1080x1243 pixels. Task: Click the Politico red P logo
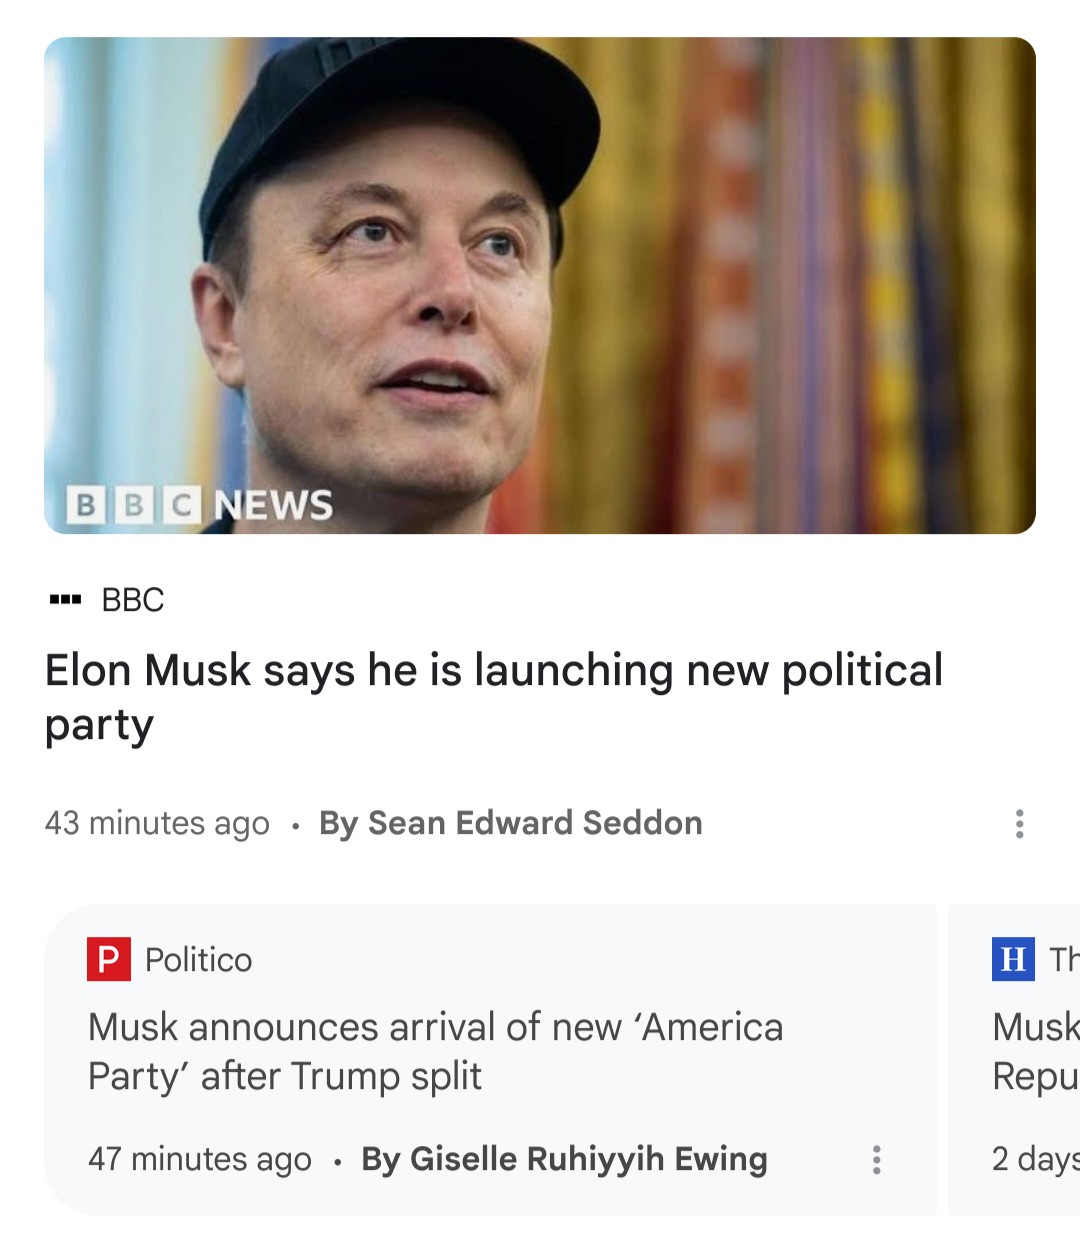(x=109, y=959)
